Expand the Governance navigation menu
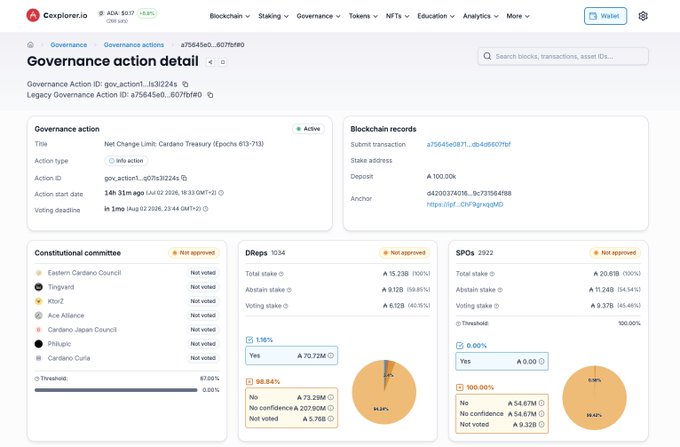The height and width of the screenshot is (447, 680). point(318,16)
